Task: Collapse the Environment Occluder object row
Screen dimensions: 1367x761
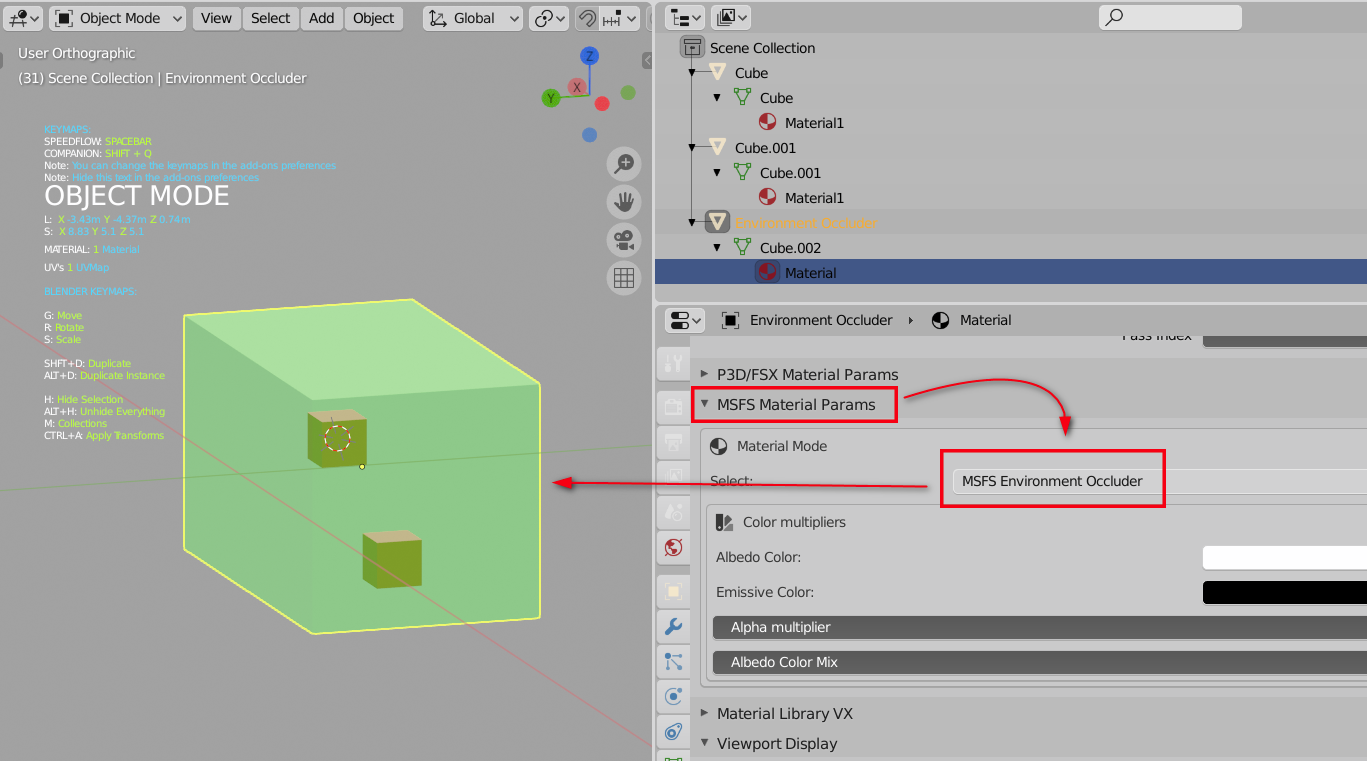Action: (x=692, y=223)
